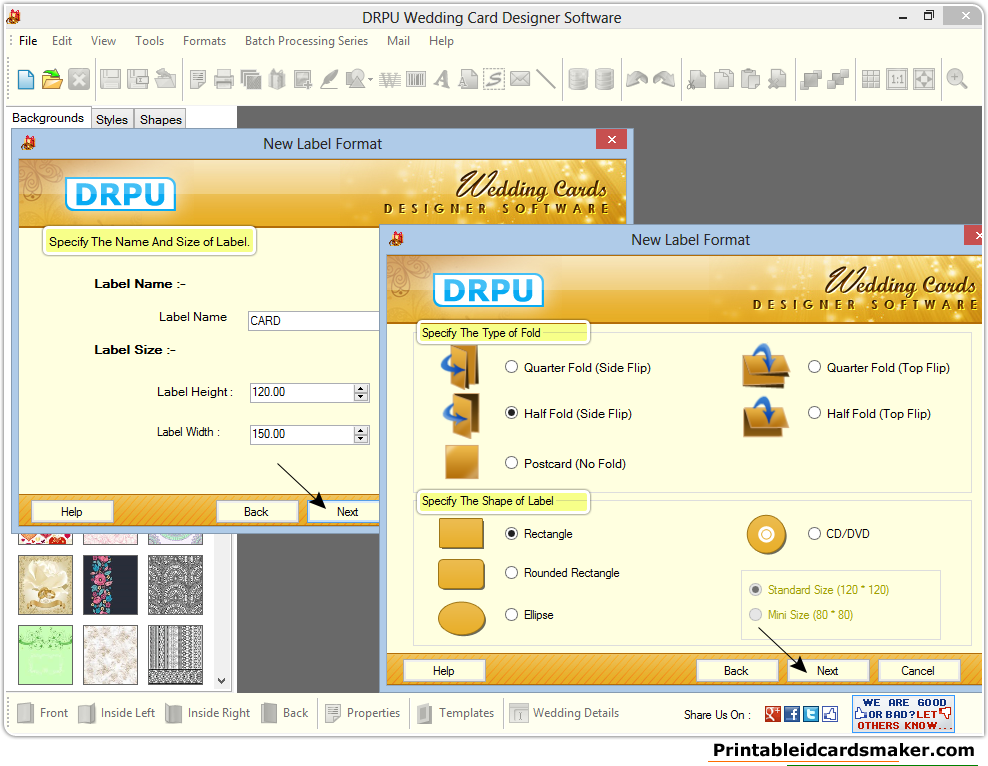Click Back in fold type dialog
This screenshot has width=988, height=766.
tap(736, 671)
